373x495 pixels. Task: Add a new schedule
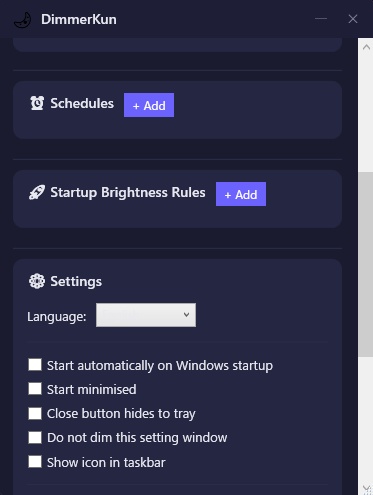pos(149,105)
